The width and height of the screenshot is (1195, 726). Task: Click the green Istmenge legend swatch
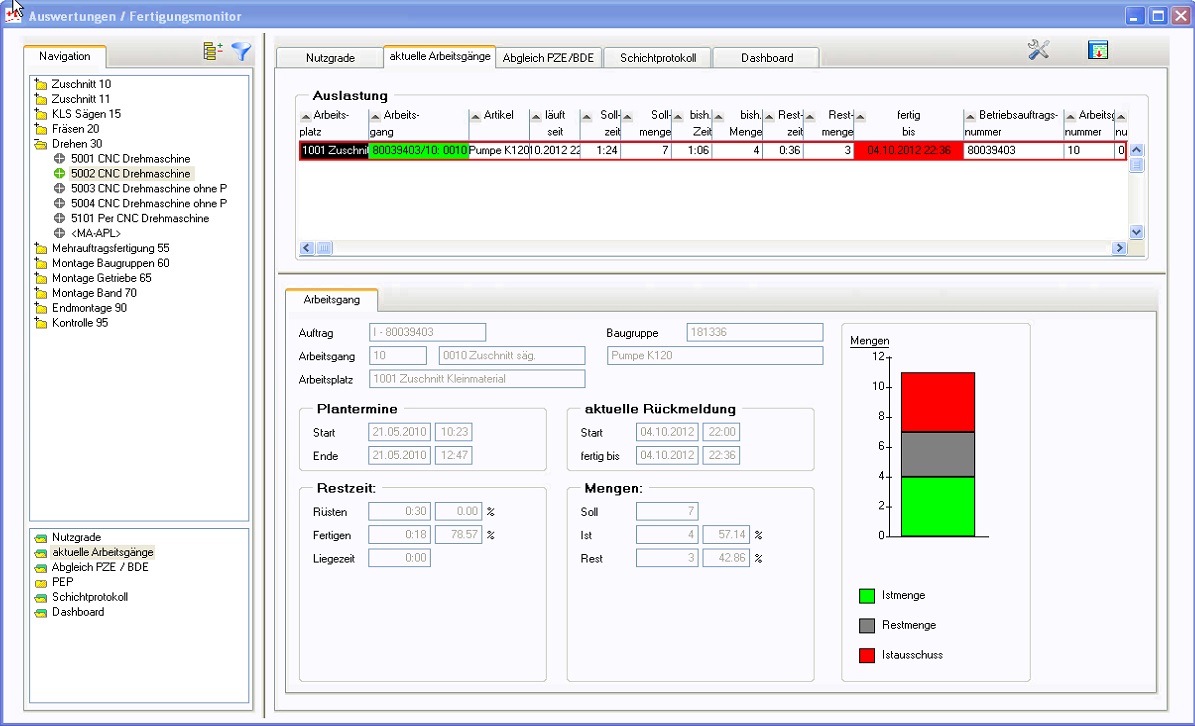click(x=867, y=596)
